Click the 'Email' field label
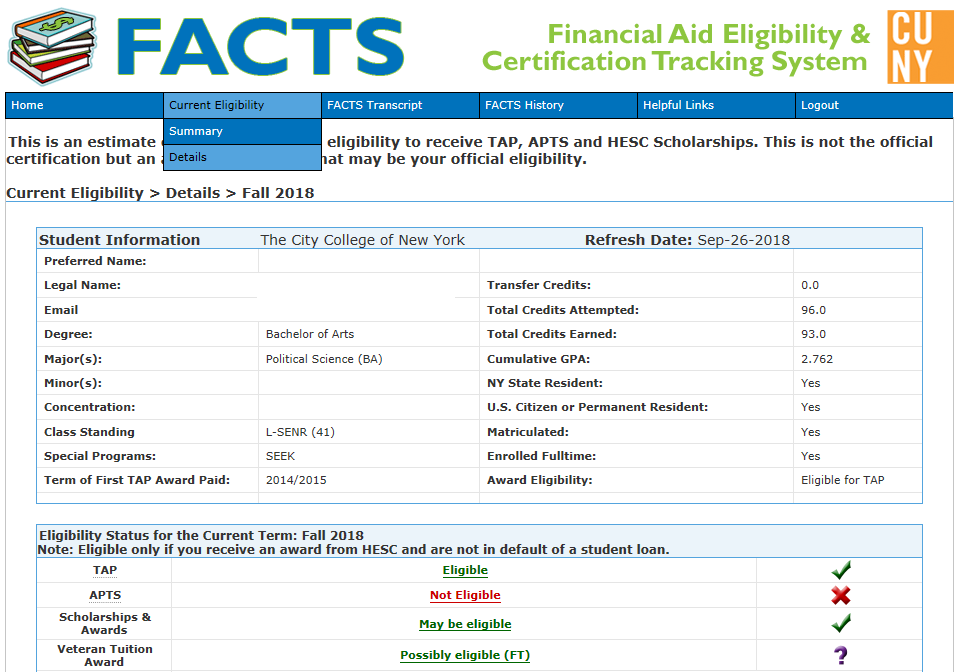The image size is (957, 672). coord(61,310)
